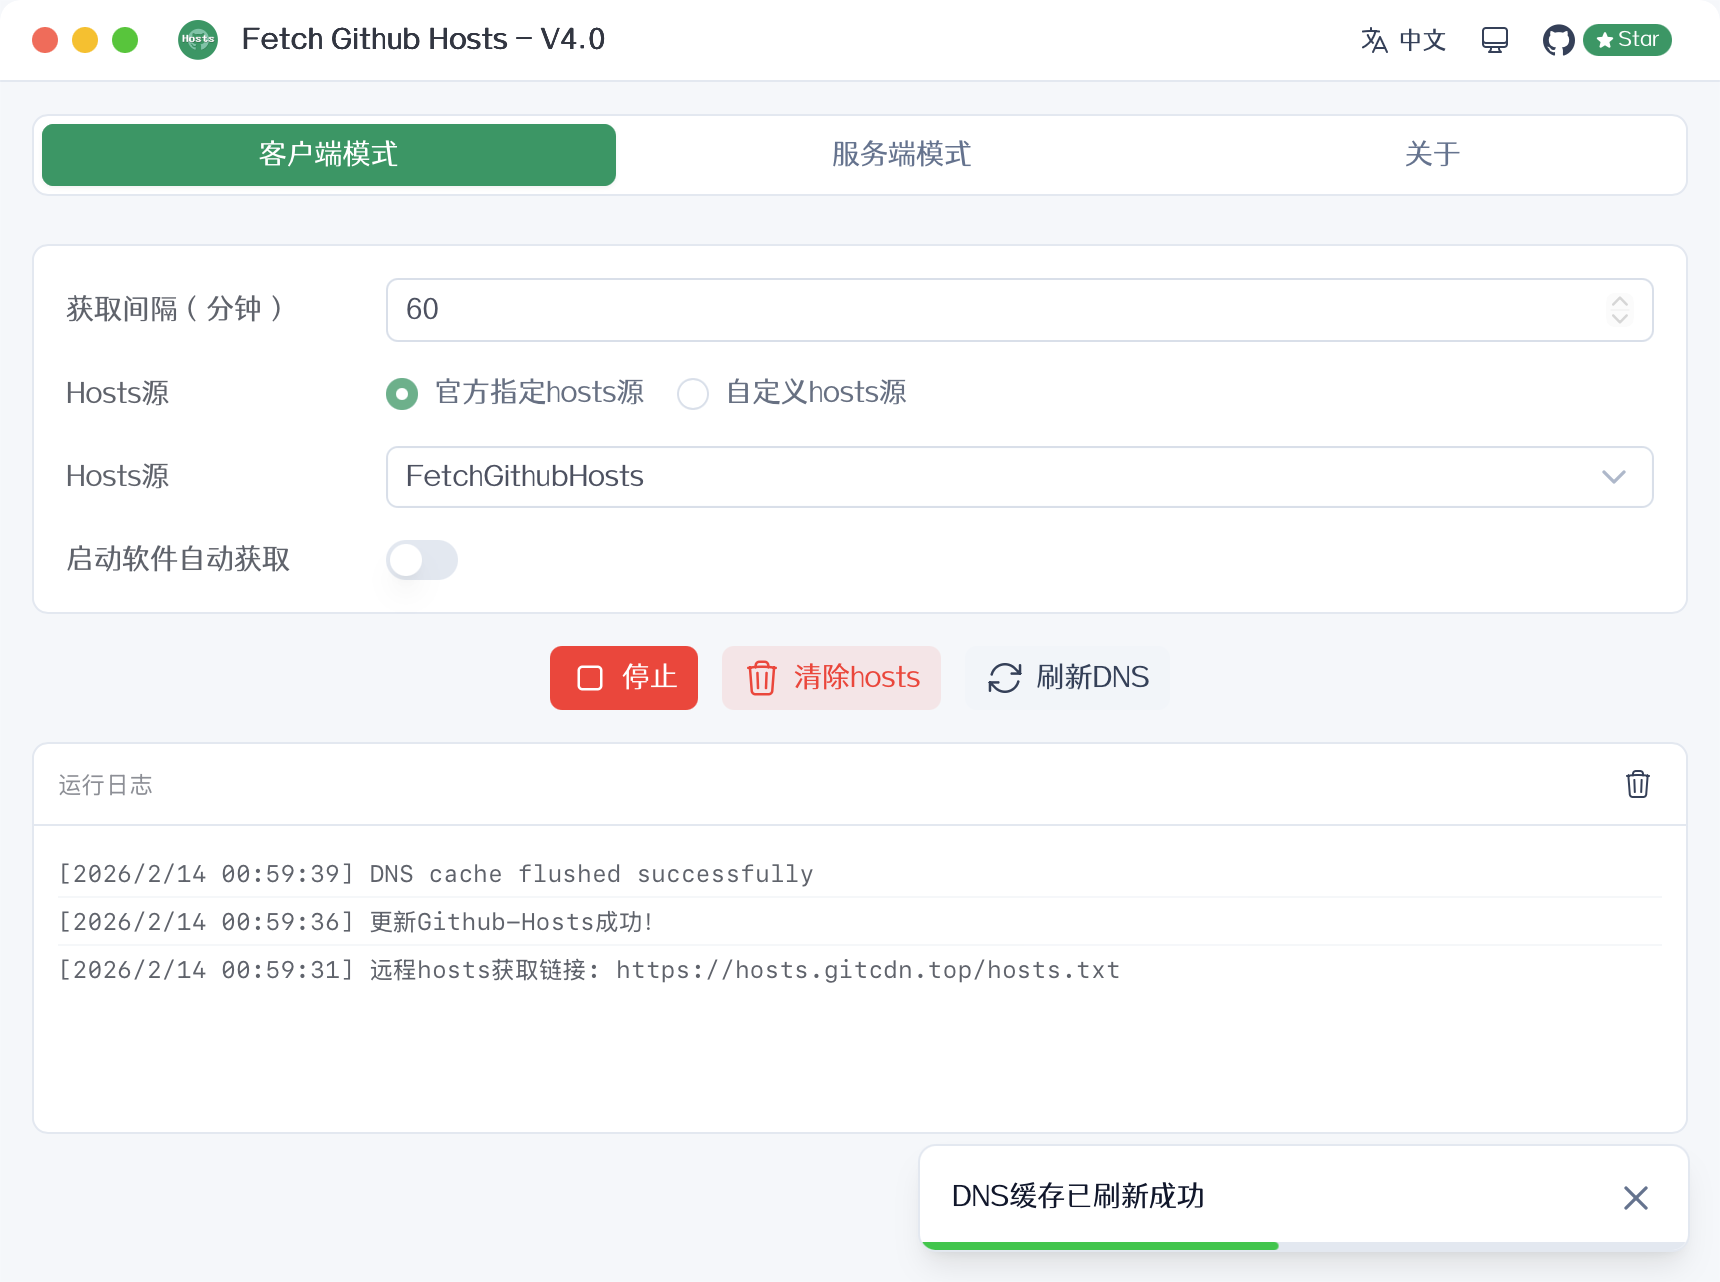Click the DNS cache flushed successfully log entry
This screenshot has width=1720, height=1282.
pos(860,874)
